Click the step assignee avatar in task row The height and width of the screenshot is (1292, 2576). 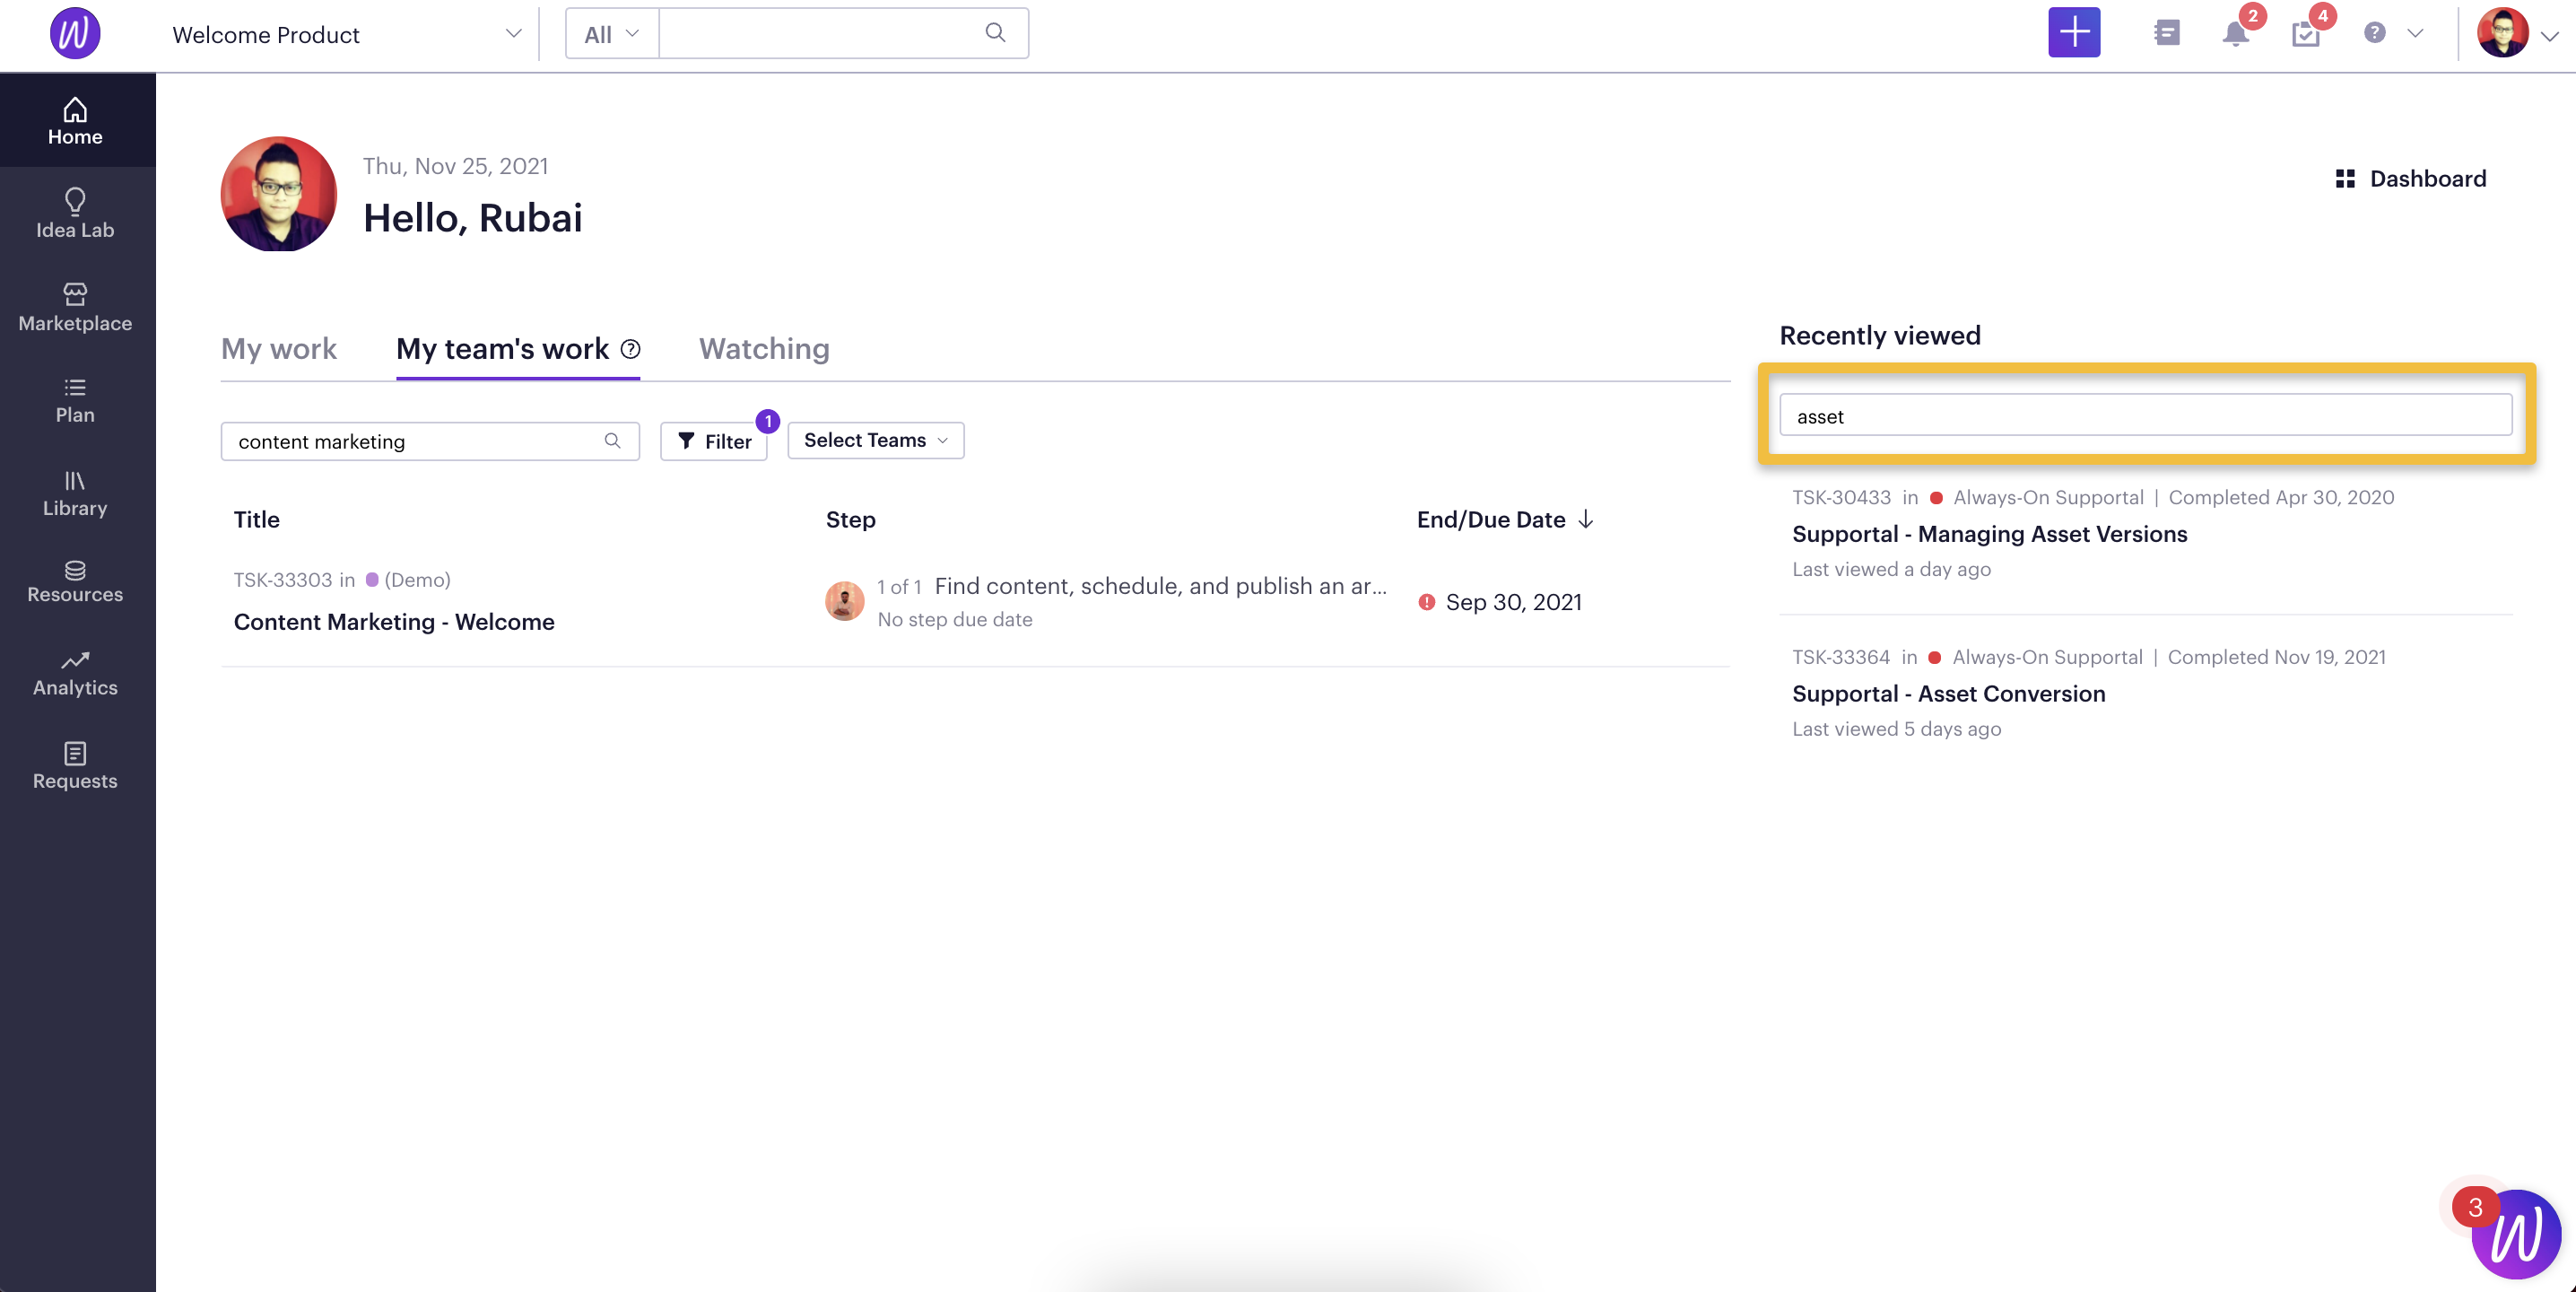click(845, 601)
